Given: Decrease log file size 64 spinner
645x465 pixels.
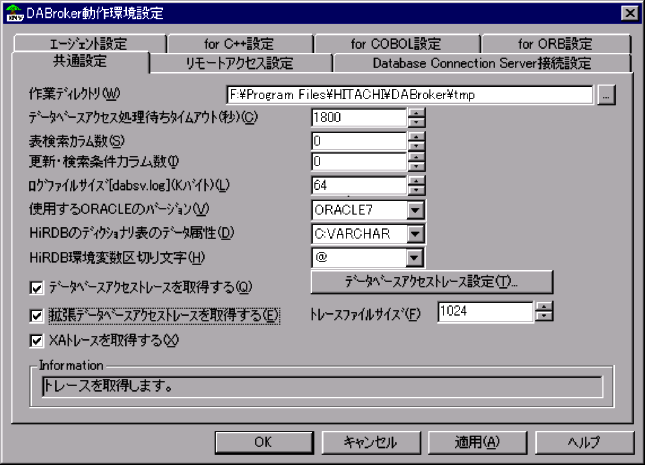Looking at the screenshot, I should coord(416,190).
